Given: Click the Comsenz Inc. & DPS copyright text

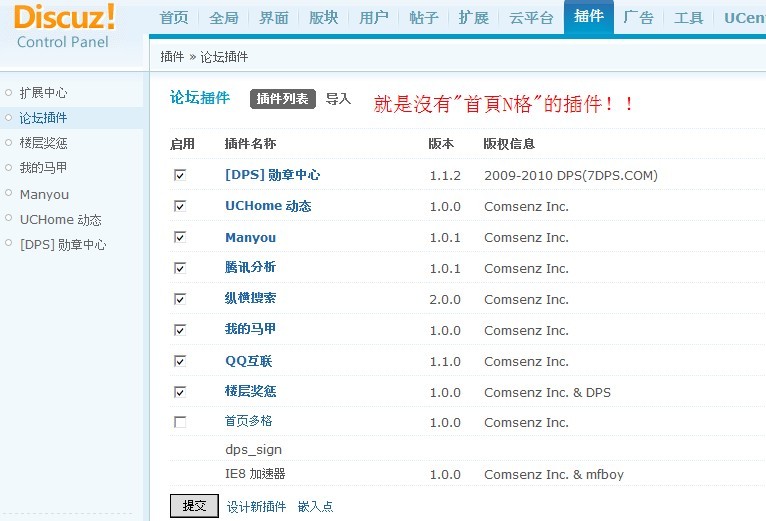Looking at the screenshot, I should tap(548, 392).
